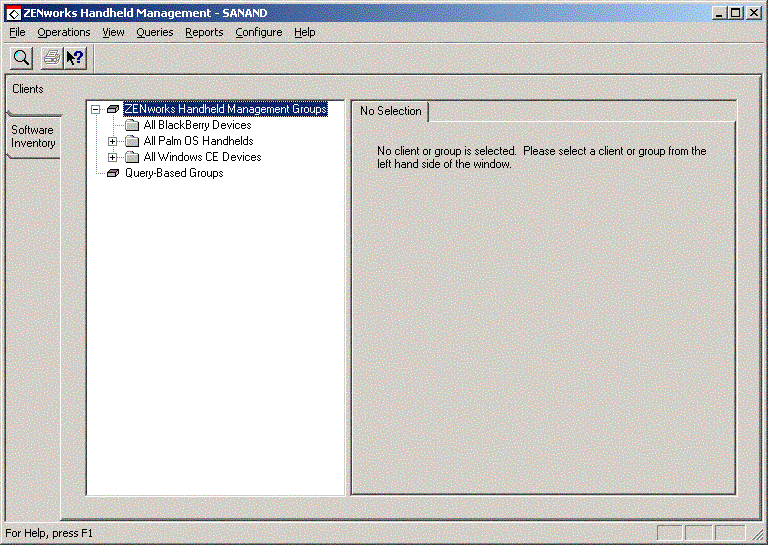This screenshot has width=768, height=545.
Task: Select All BlackBerry Devices group
Action: (197, 125)
